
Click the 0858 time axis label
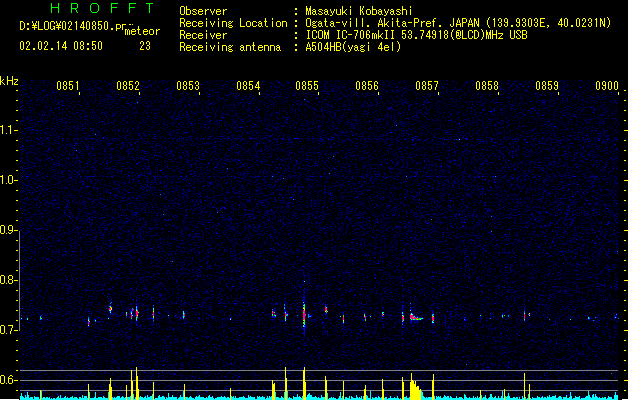click(487, 86)
